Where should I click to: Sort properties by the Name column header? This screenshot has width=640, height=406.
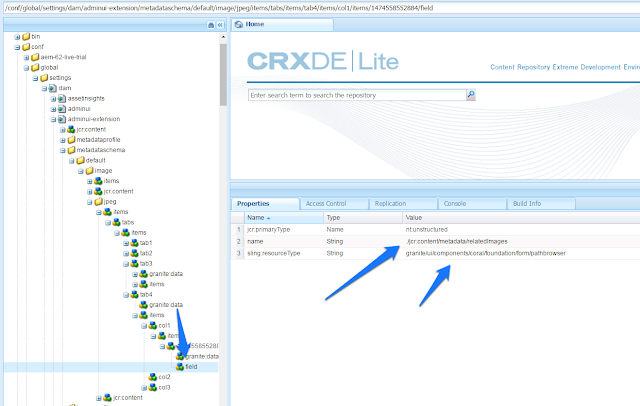284,218
